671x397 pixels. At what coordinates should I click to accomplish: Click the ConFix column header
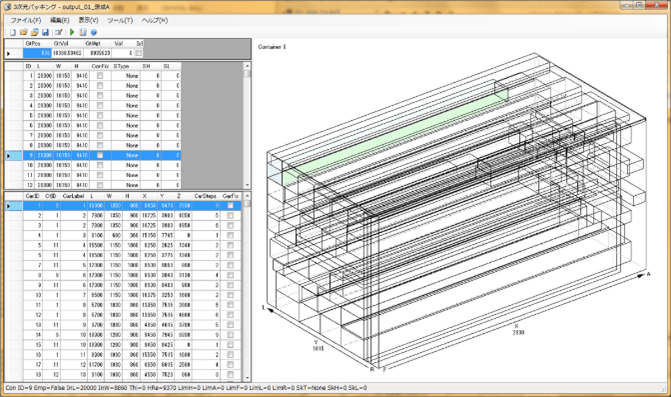click(100, 66)
